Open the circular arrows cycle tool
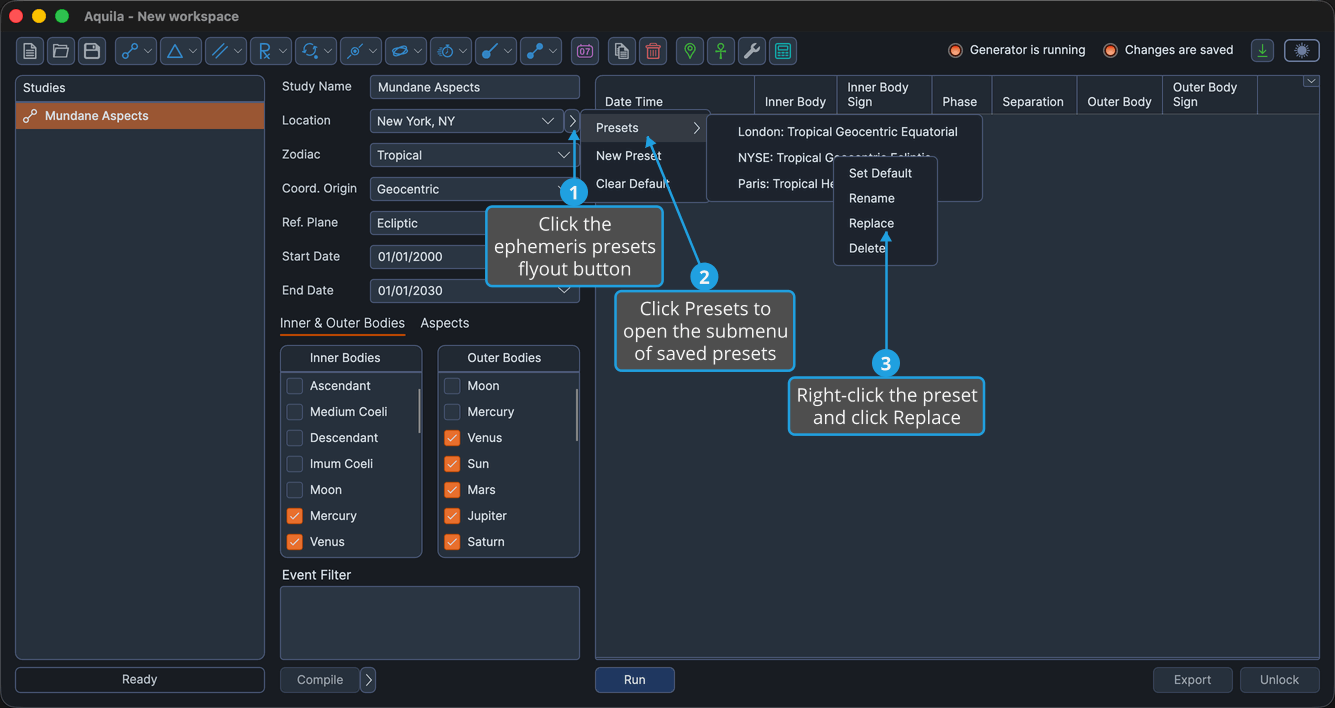Screen dimensions: 1335x708 click(x=316, y=51)
